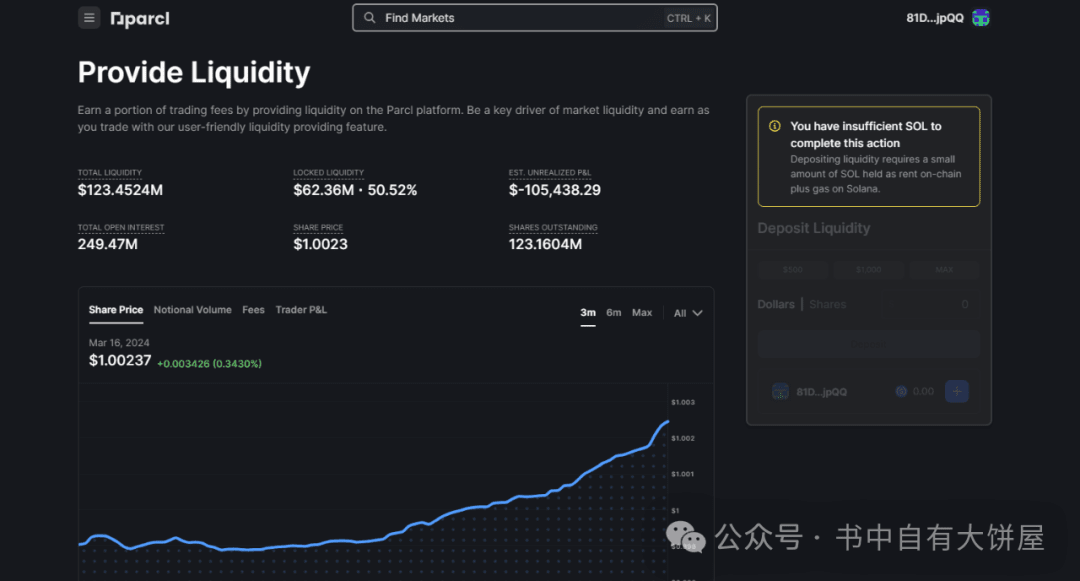Click the $1.001 axis label

point(683,474)
